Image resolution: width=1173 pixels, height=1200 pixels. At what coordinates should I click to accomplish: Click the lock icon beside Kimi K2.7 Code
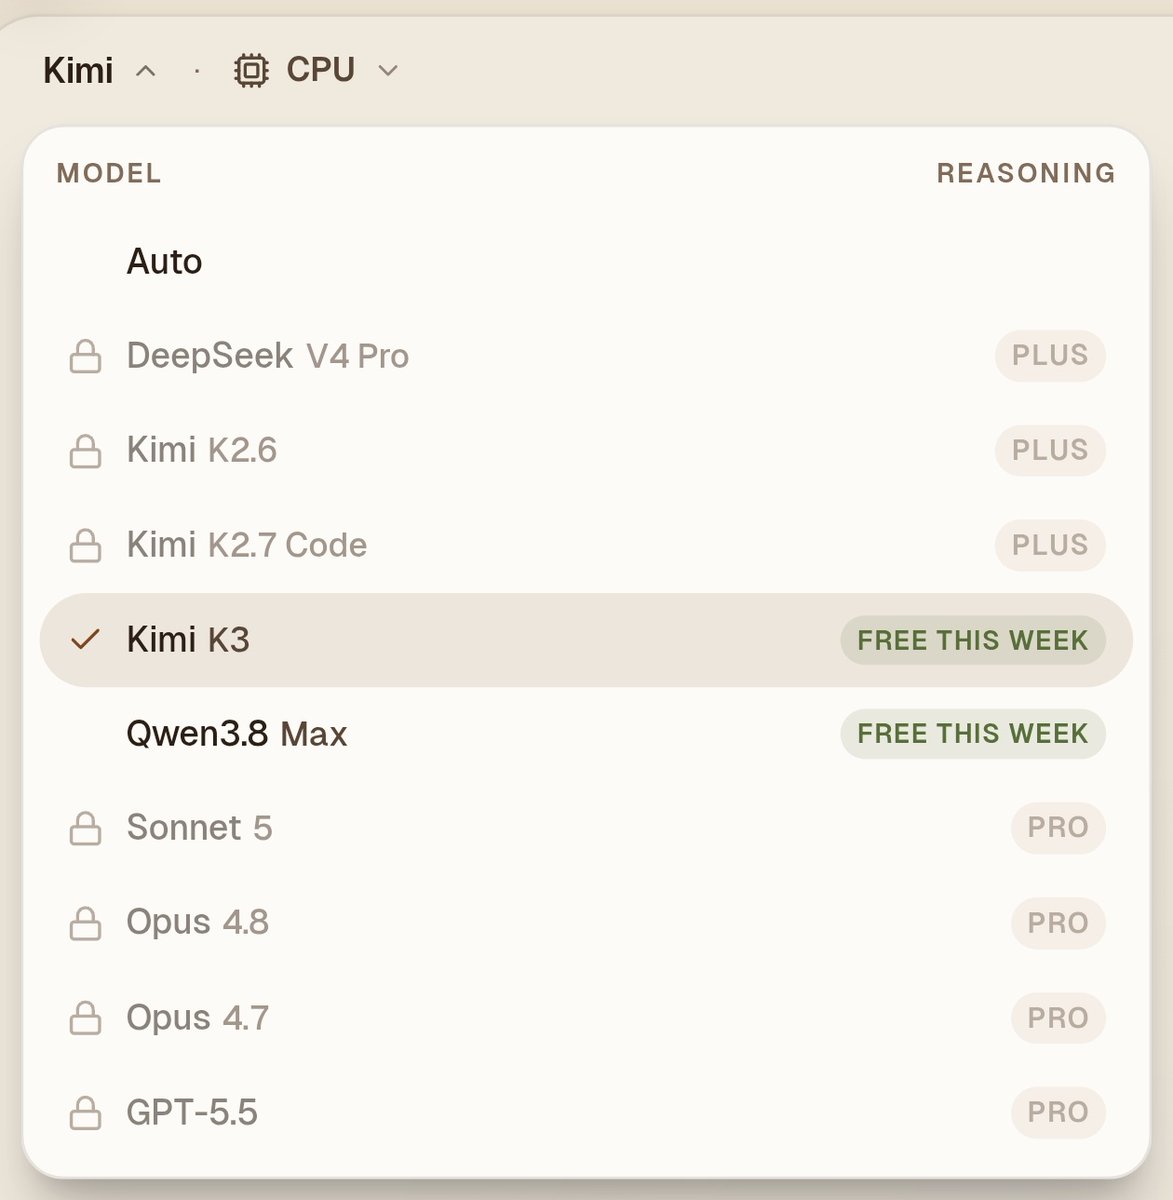pyautogui.click(x=85, y=546)
